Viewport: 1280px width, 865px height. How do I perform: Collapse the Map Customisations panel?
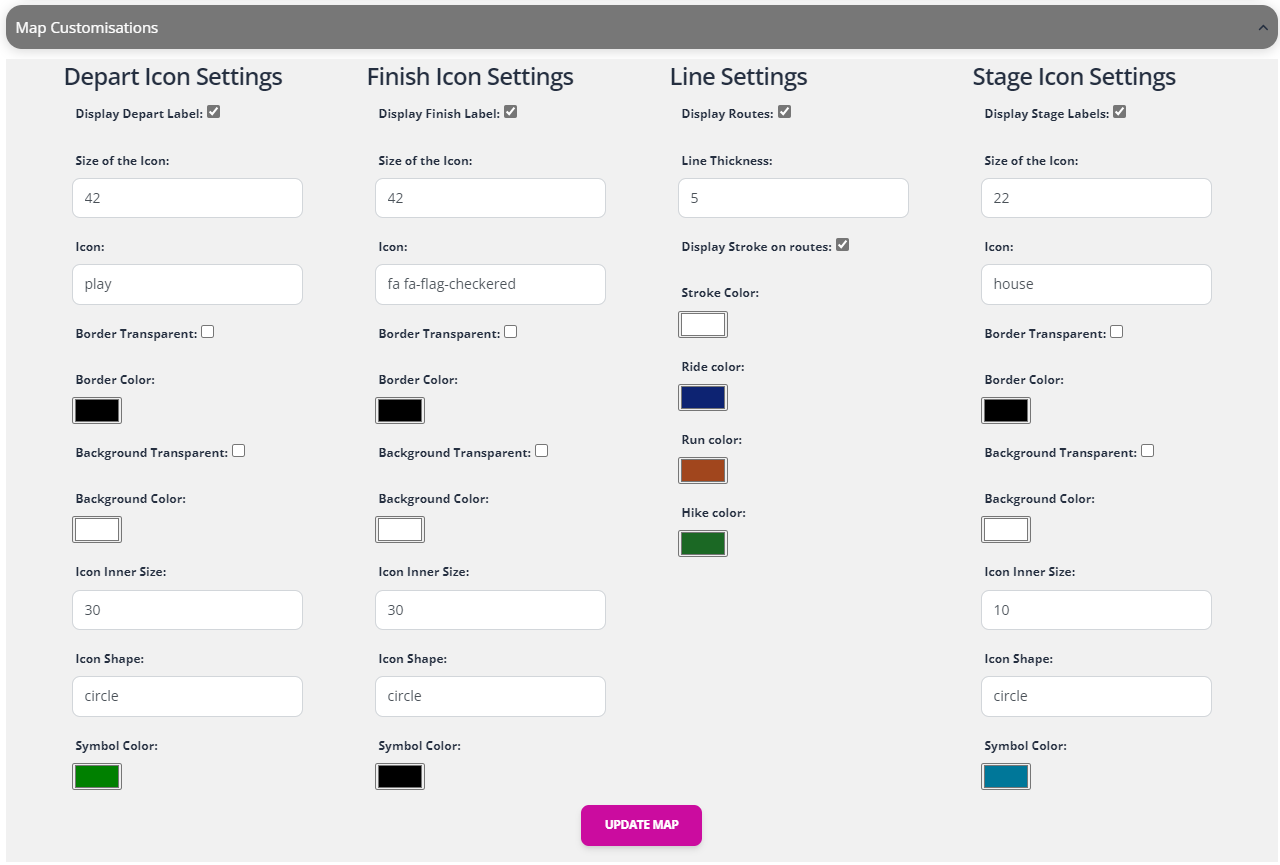click(1263, 27)
